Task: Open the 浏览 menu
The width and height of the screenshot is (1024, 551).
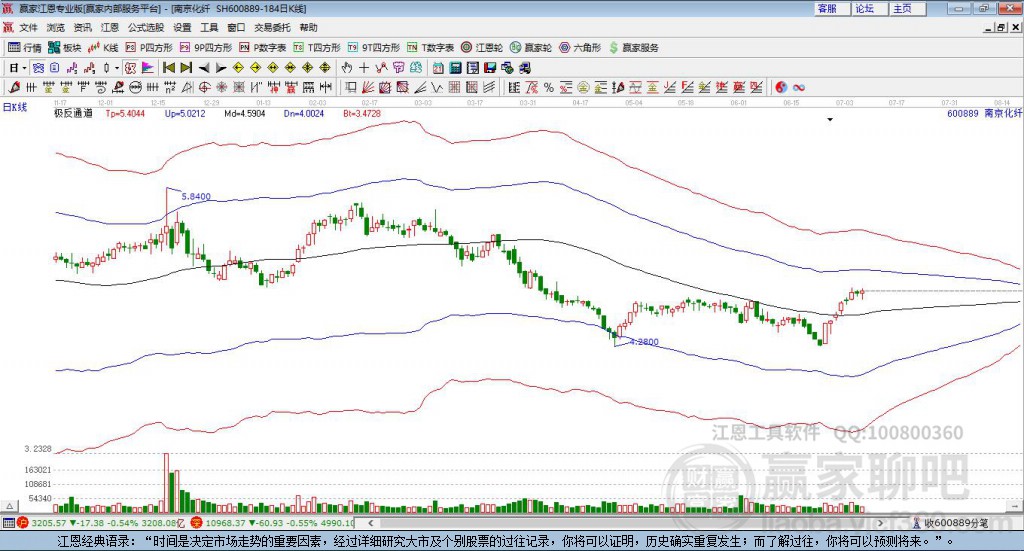Action: click(x=56, y=27)
